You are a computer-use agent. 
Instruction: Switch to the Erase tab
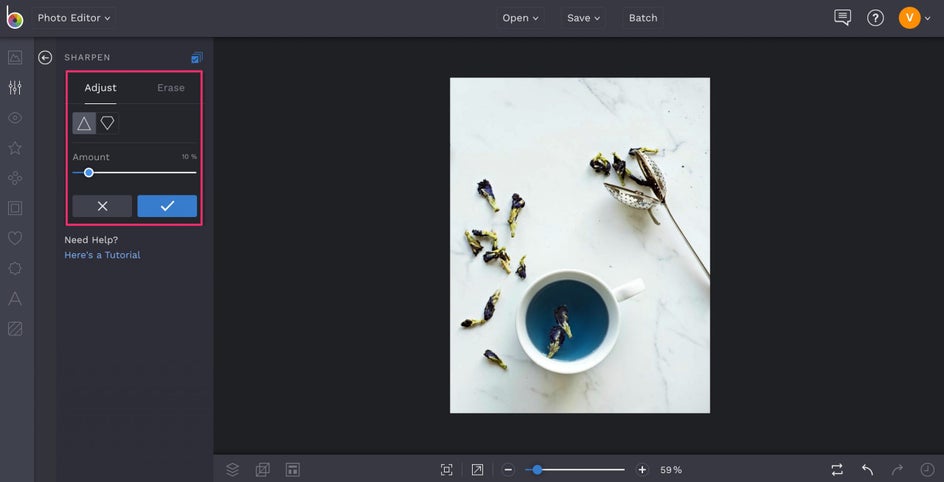[x=171, y=88]
